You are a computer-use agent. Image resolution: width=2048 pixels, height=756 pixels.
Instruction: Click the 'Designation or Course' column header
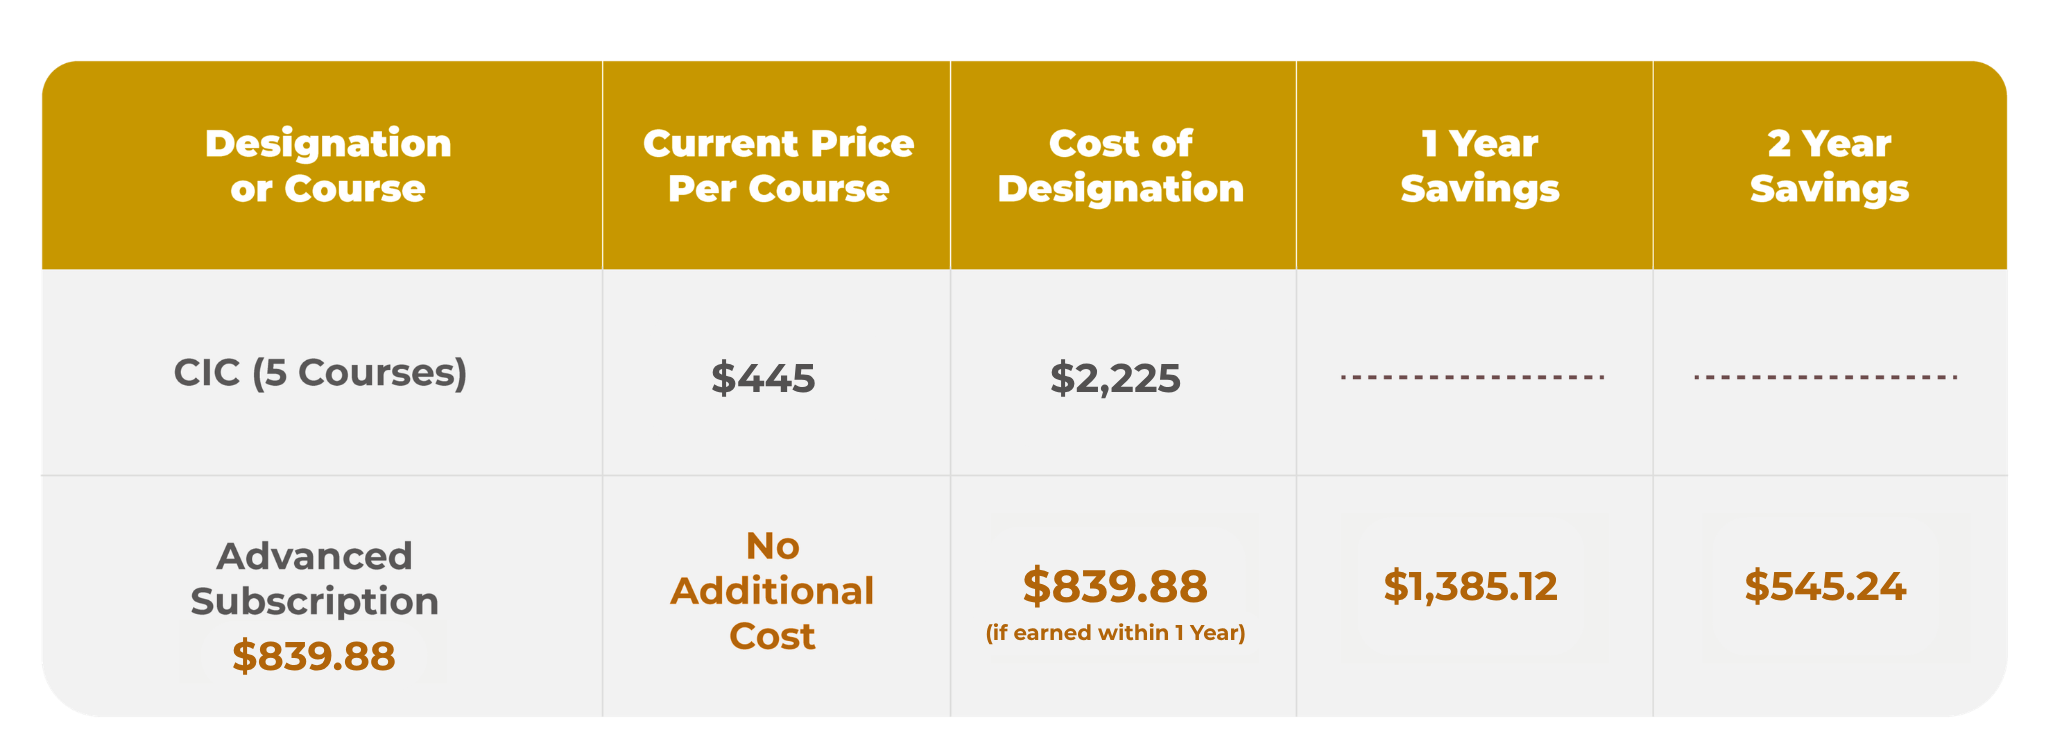328,166
